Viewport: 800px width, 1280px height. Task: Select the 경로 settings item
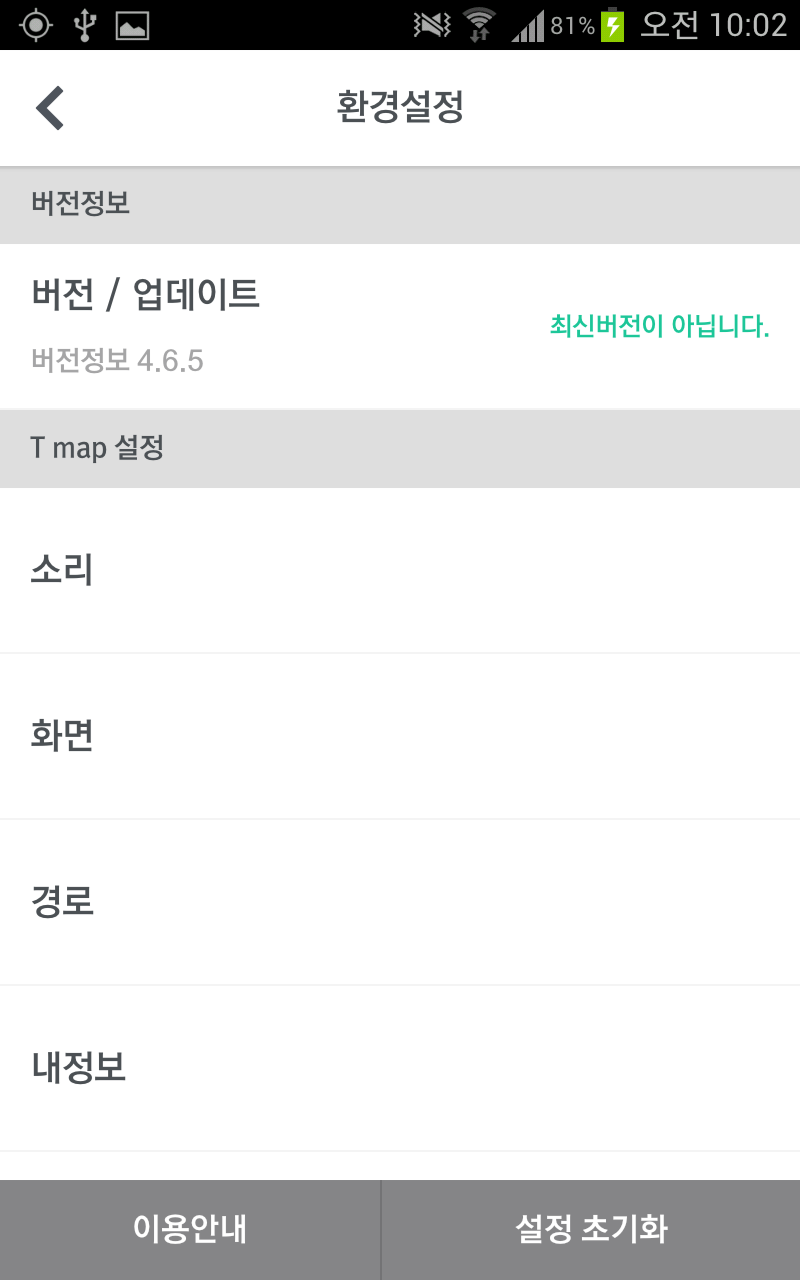[400, 902]
